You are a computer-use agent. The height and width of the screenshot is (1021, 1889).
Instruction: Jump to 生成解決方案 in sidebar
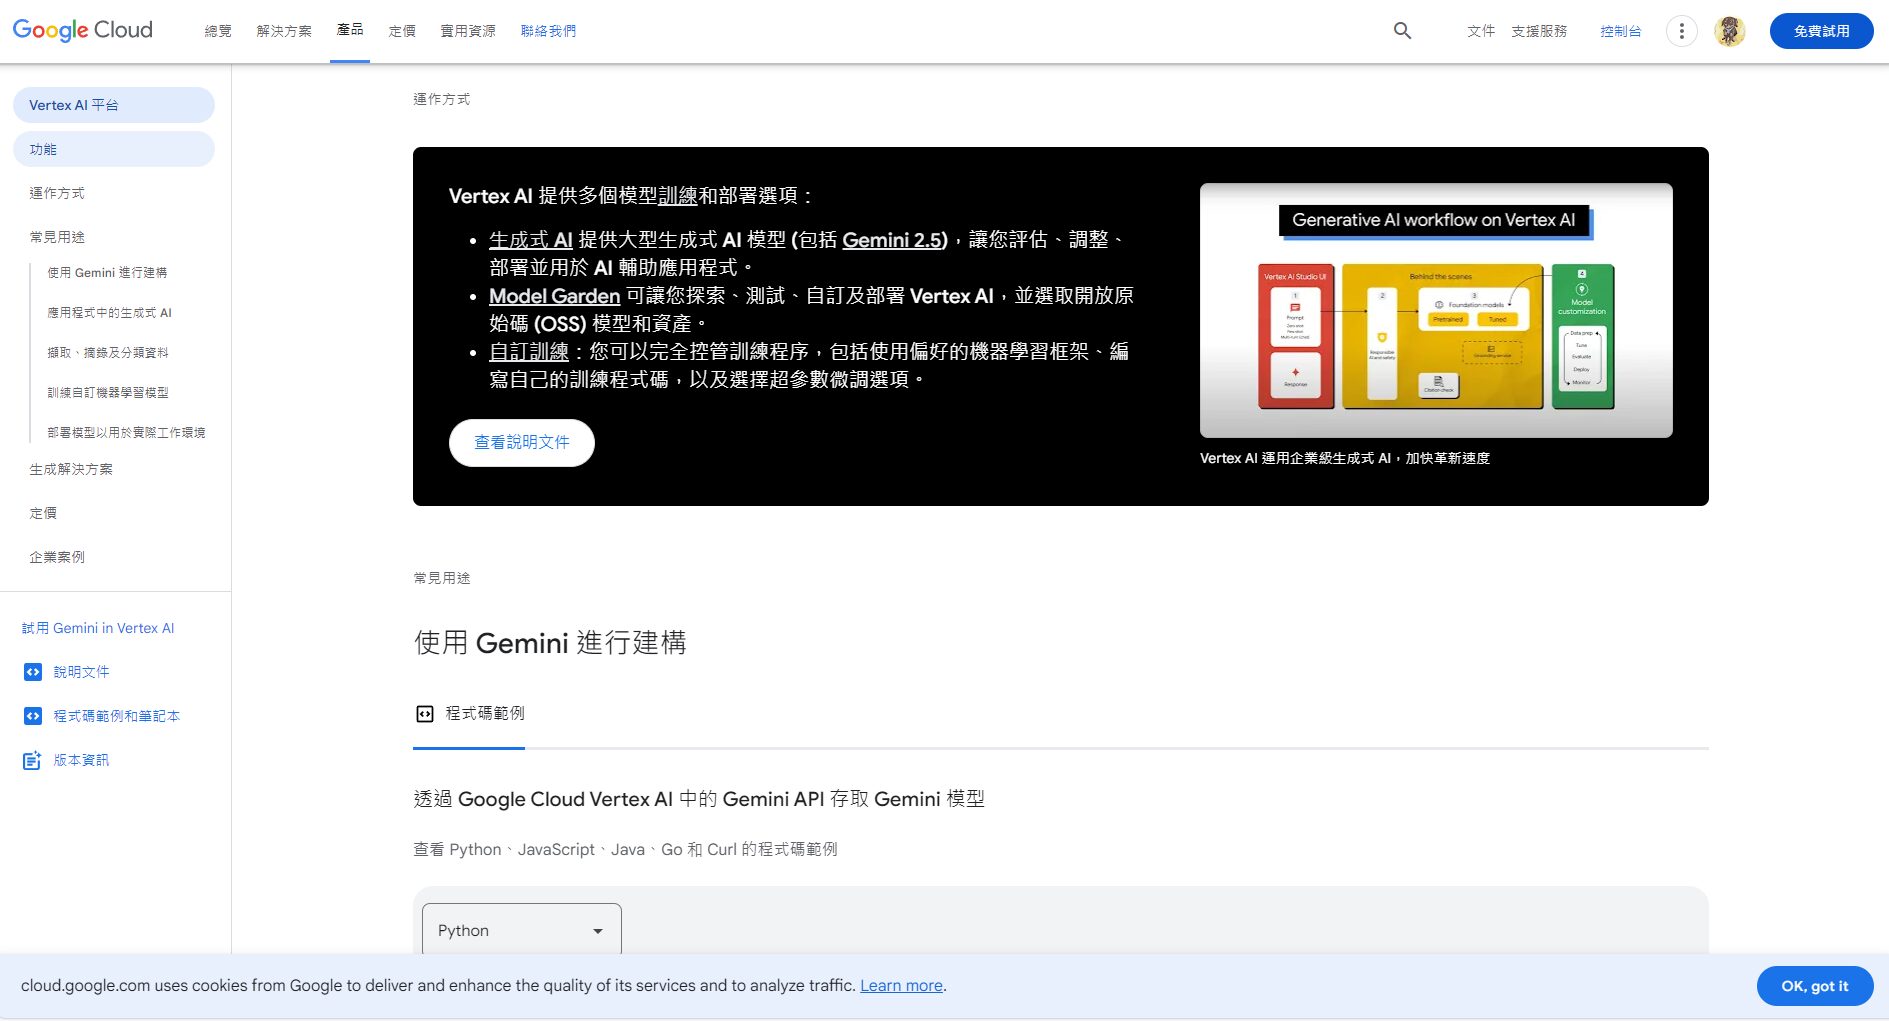pyautogui.click(x=71, y=469)
